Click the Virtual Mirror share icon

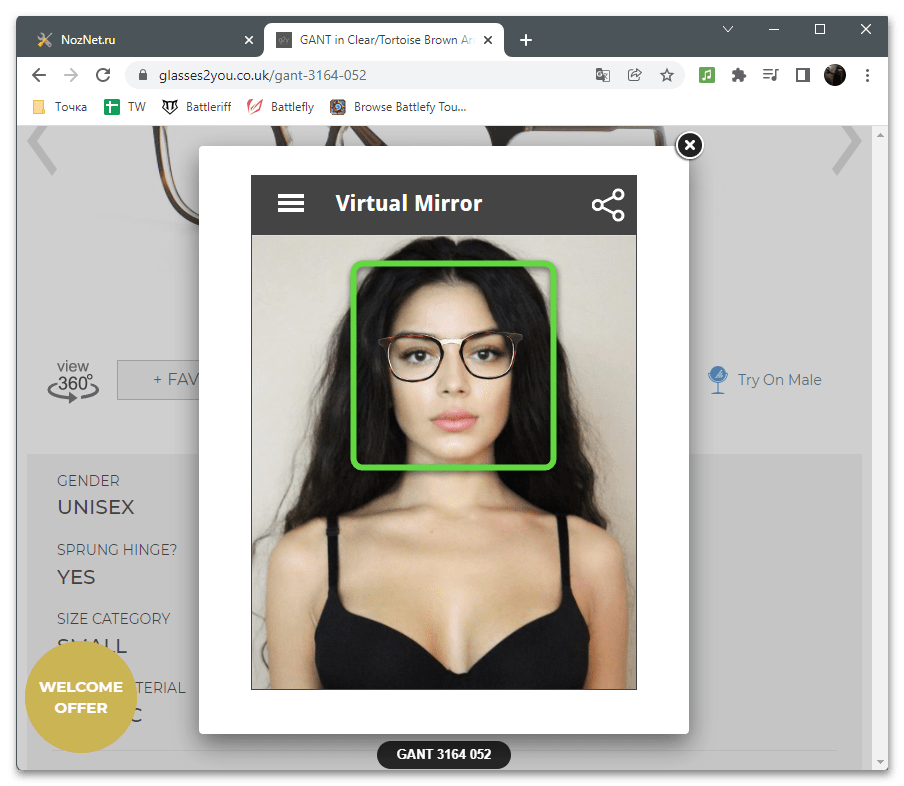pyautogui.click(x=608, y=205)
